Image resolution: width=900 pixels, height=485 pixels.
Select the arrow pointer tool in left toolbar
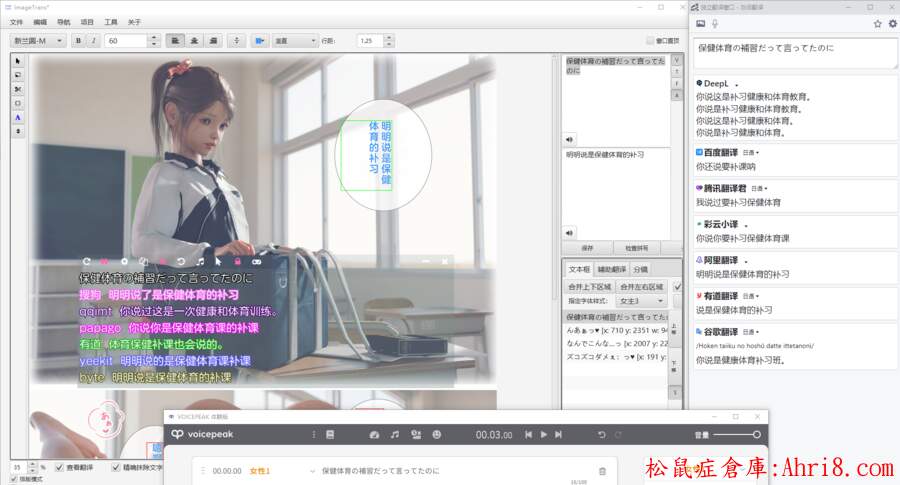click(18, 61)
